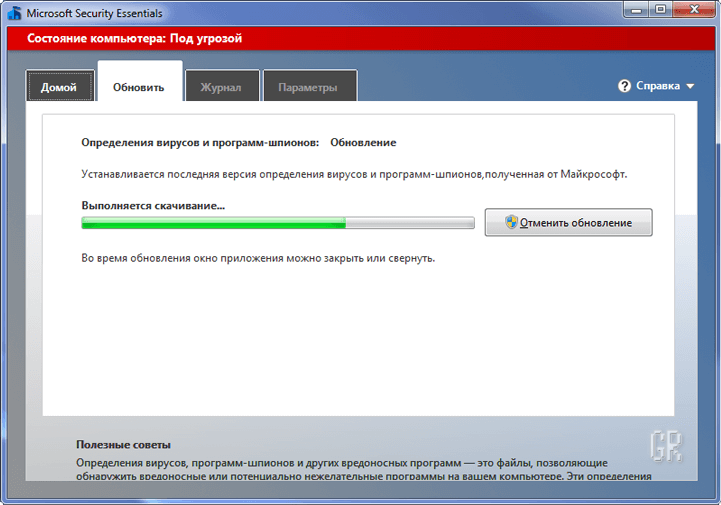Minimize the Security Essentials window
Screen dimensions: 721x505
click(x=636, y=10)
